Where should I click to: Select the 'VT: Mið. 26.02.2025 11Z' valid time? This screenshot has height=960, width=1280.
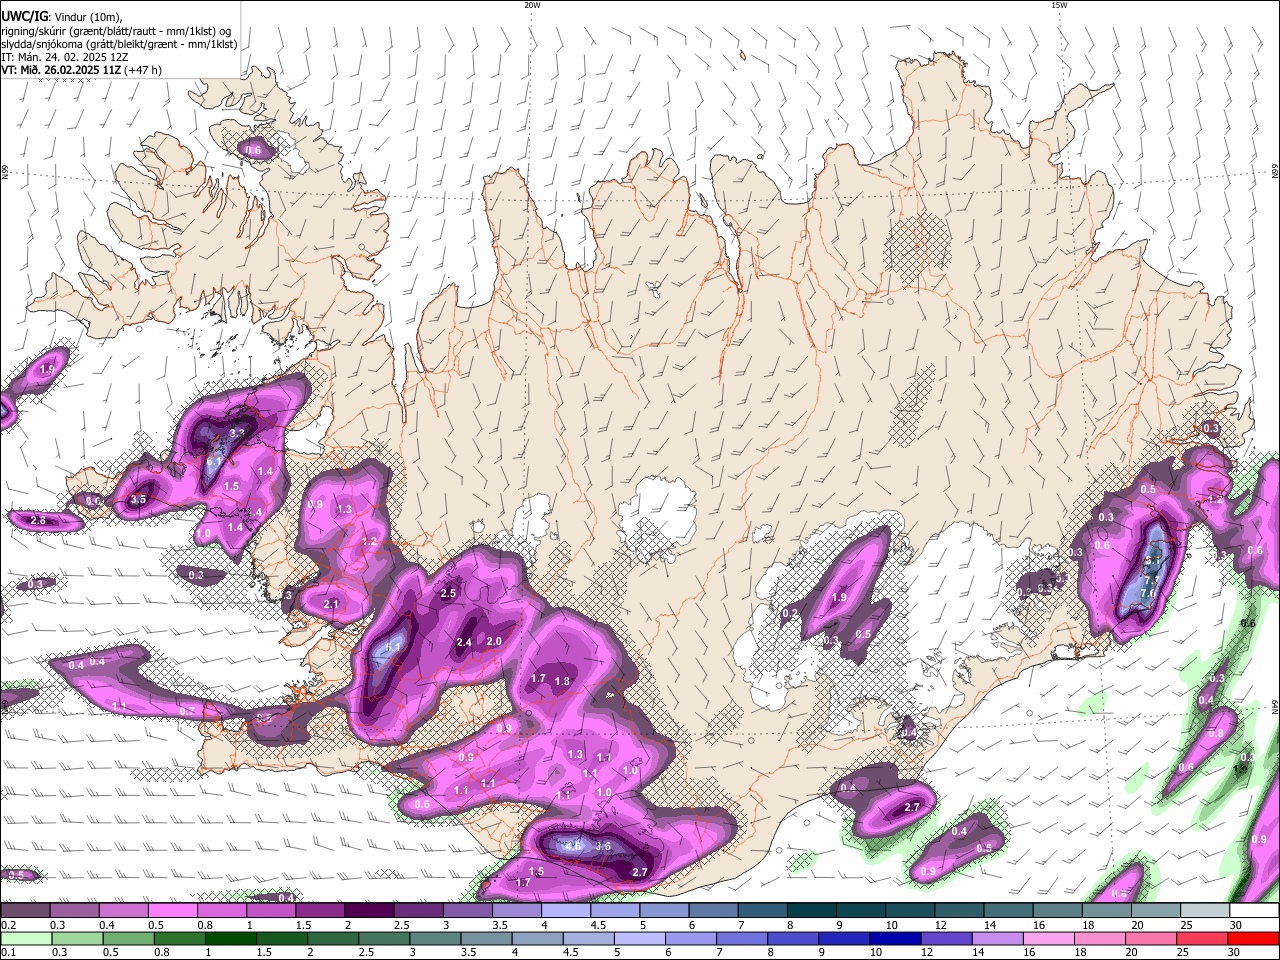(x=61, y=70)
